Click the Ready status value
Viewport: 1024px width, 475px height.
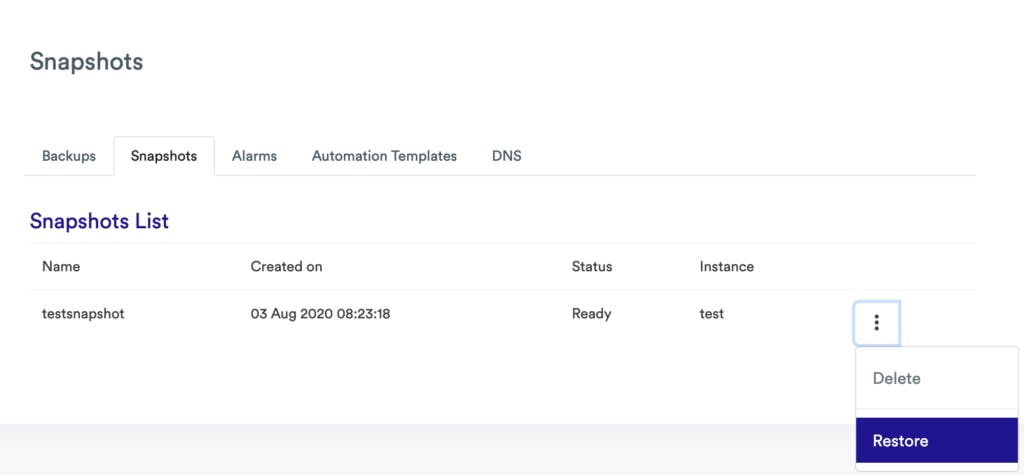[x=591, y=314]
